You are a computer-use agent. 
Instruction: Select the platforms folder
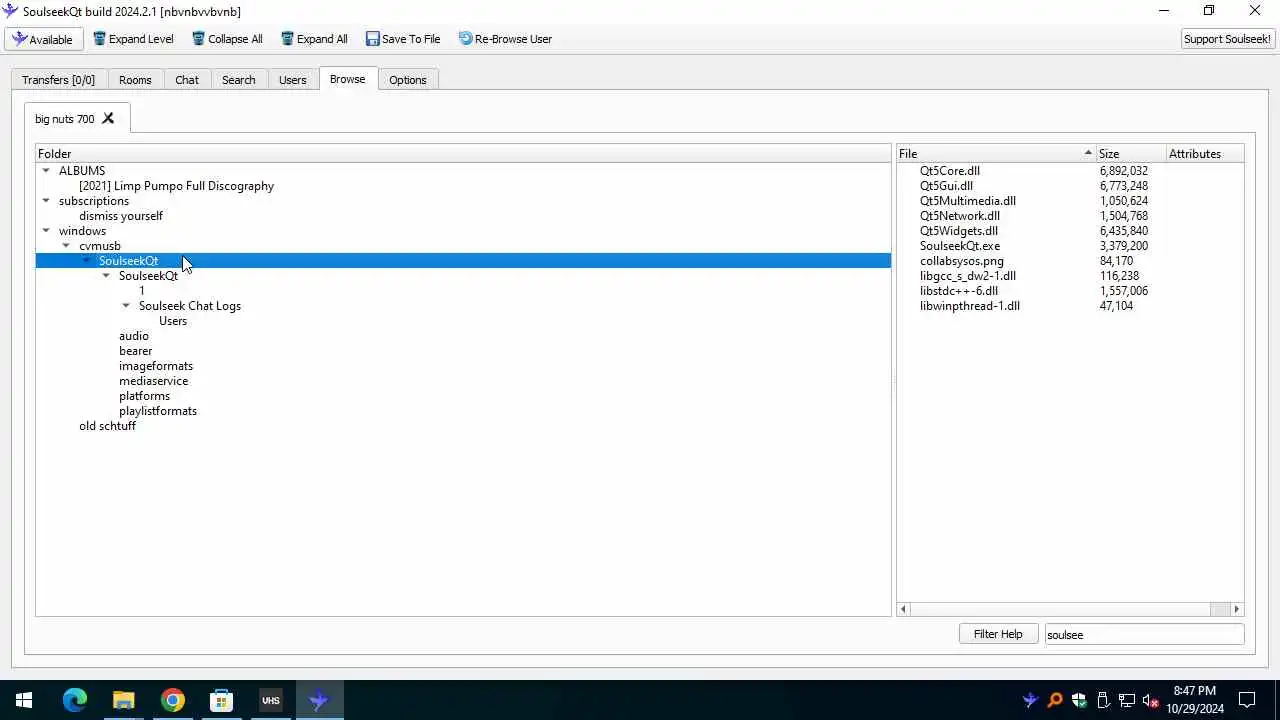144,396
